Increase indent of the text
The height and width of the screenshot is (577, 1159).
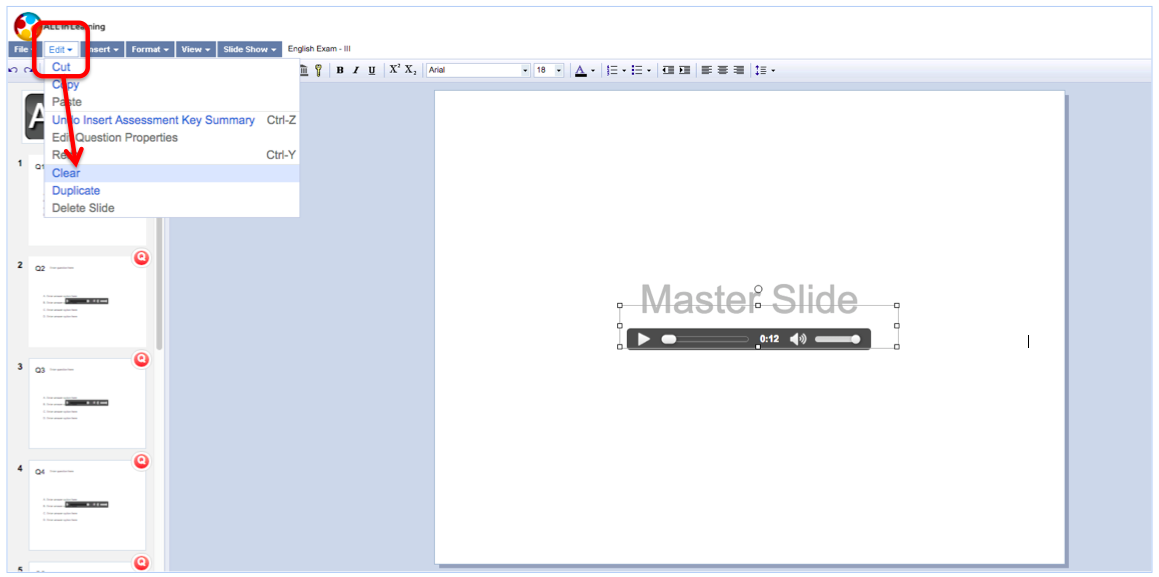[685, 70]
